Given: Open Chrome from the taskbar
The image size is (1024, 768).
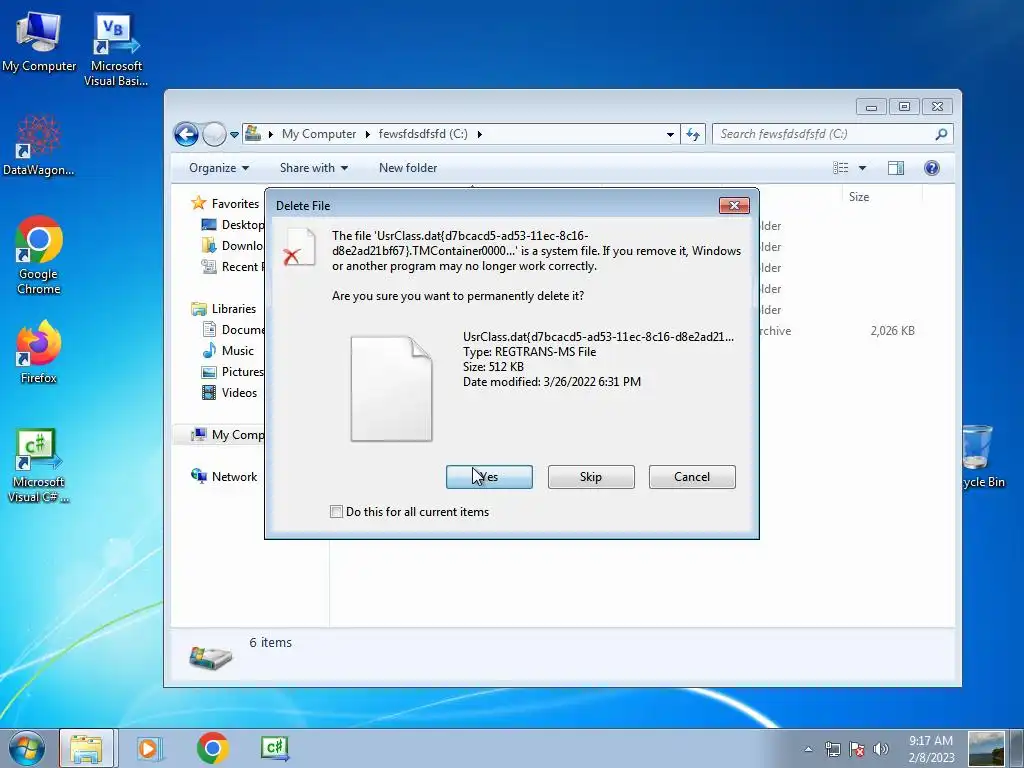Looking at the screenshot, I should tap(212, 748).
